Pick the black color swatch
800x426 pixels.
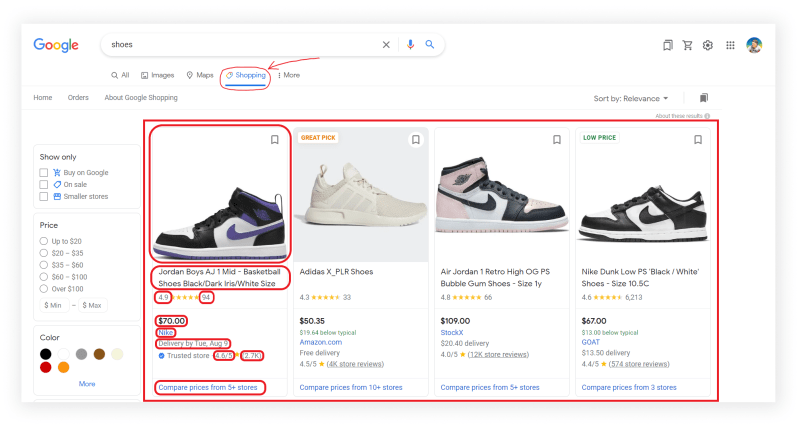(x=46, y=354)
